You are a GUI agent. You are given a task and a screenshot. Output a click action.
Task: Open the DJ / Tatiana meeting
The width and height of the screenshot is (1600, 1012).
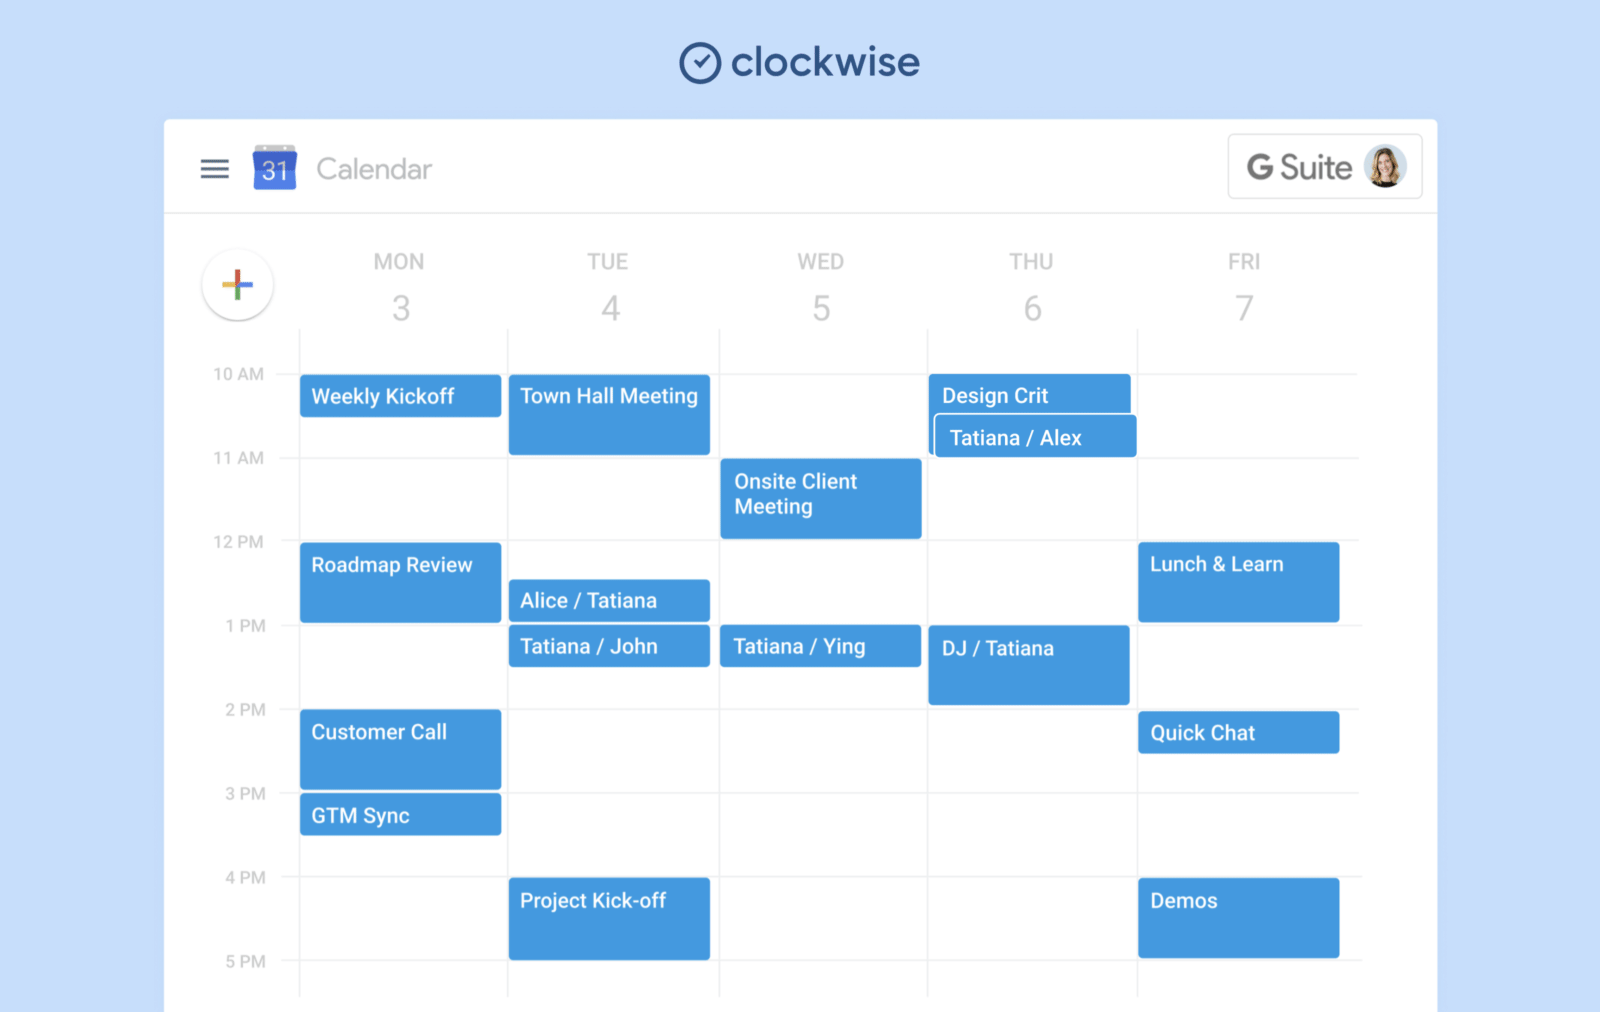1028,664
